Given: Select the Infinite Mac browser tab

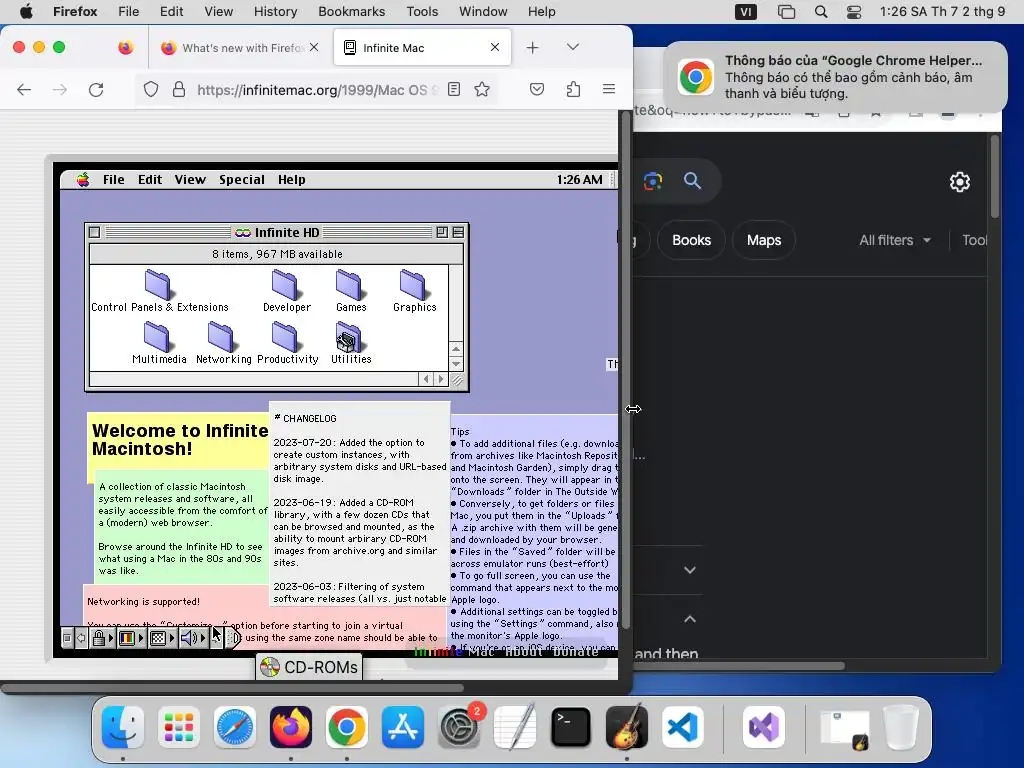Looking at the screenshot, I should click(x=421, y=48).
